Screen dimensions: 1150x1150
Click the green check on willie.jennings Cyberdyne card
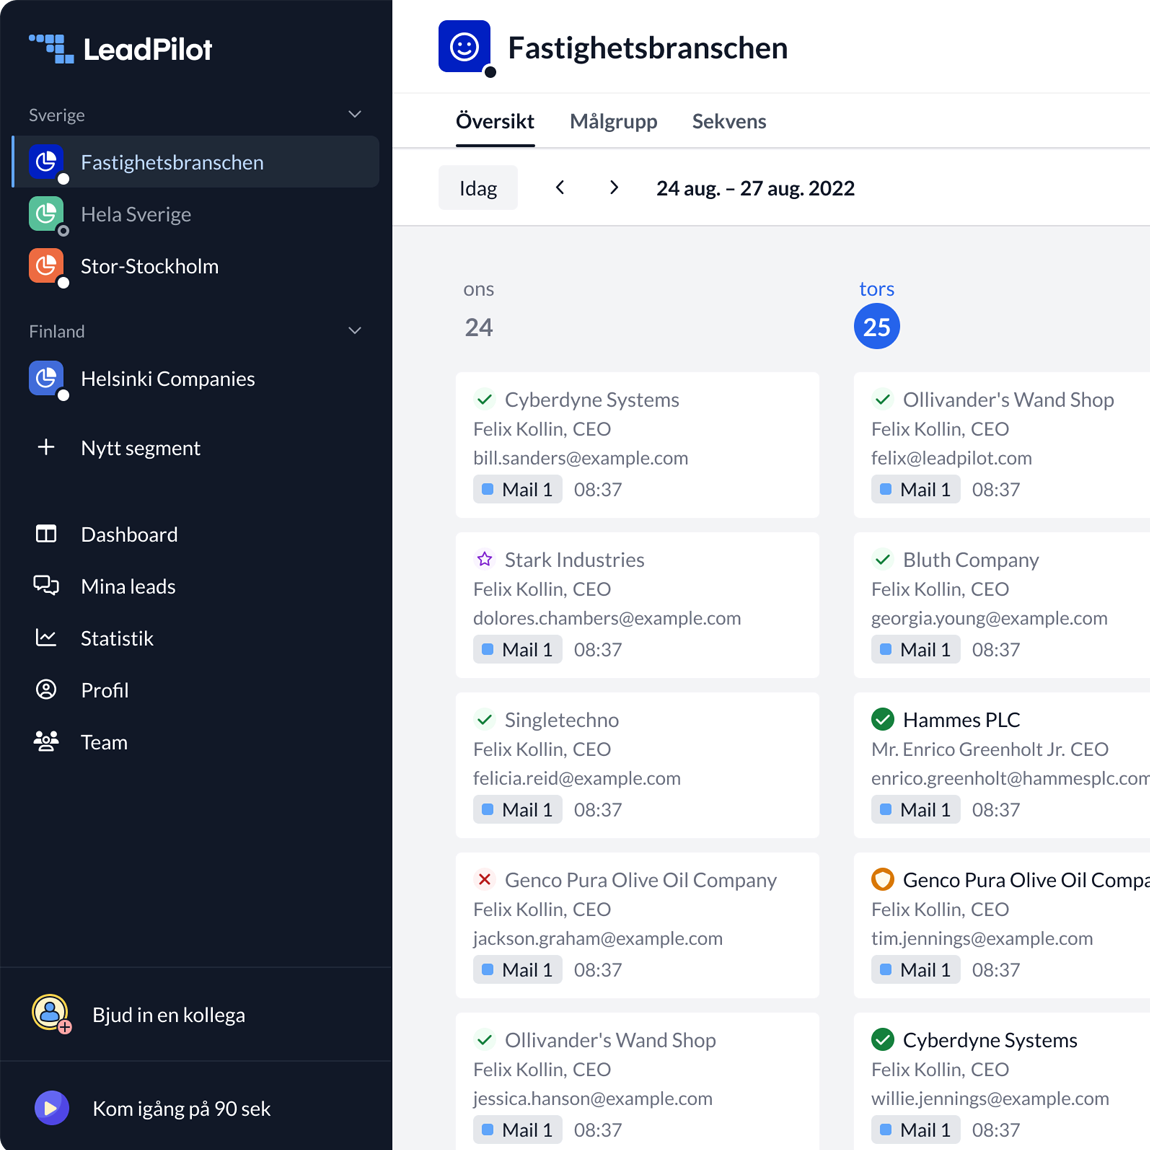882,1040
